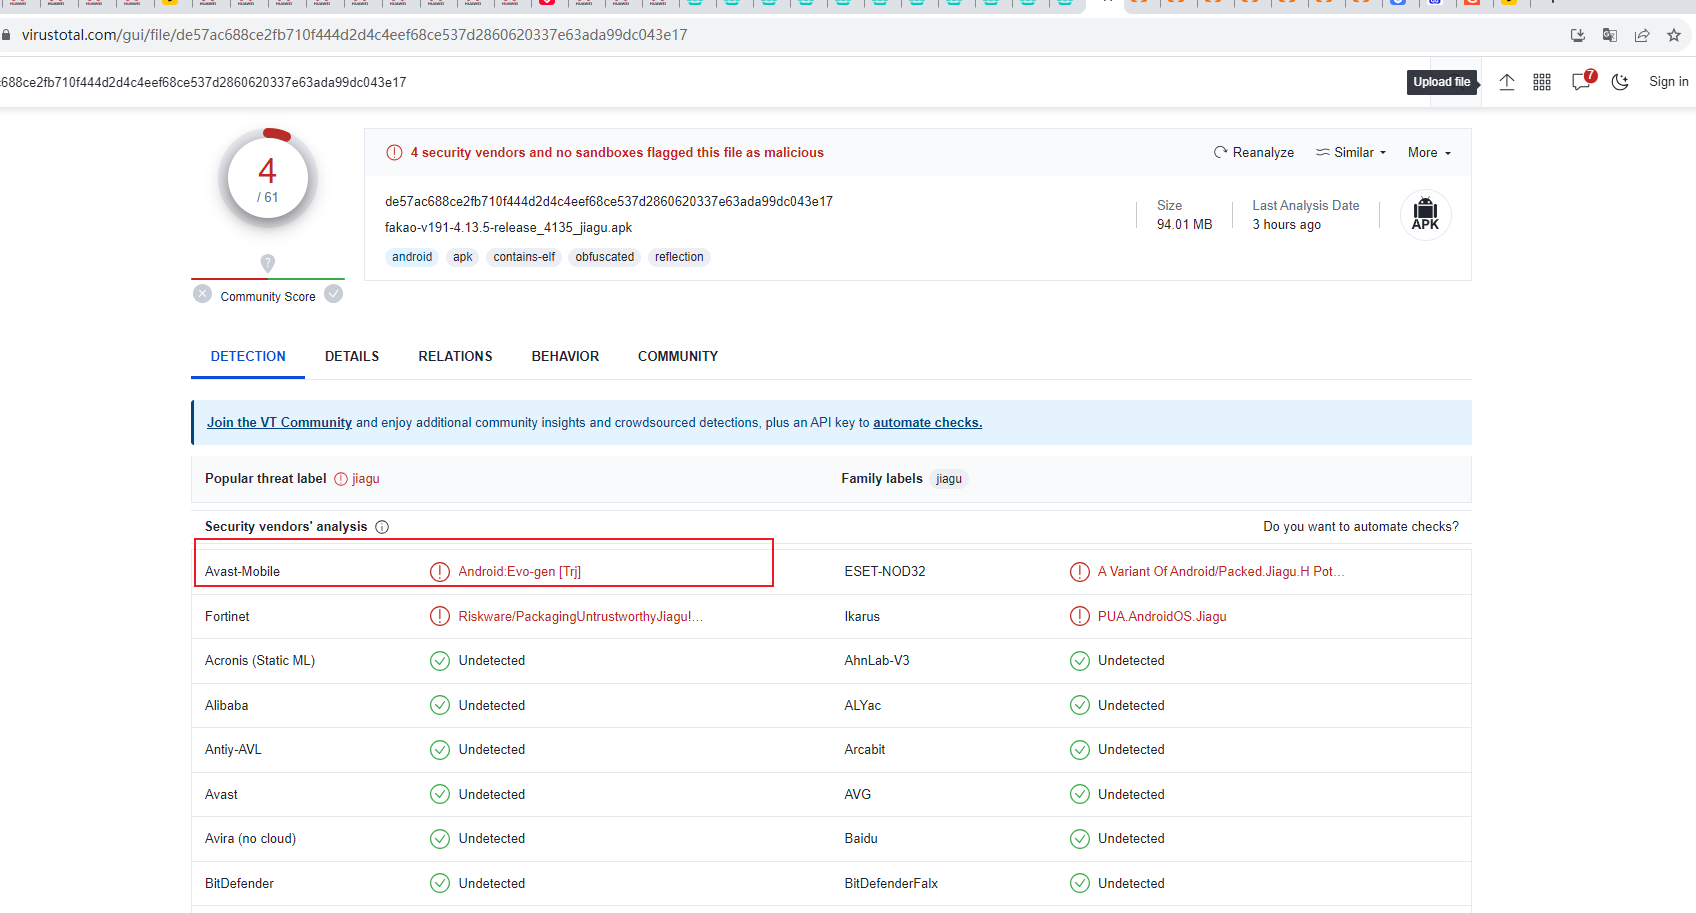Screen dimensions: 1696x913
Task: Click Android:Evo-gen [Trj] detection text
Action: (x=519, y=572)
